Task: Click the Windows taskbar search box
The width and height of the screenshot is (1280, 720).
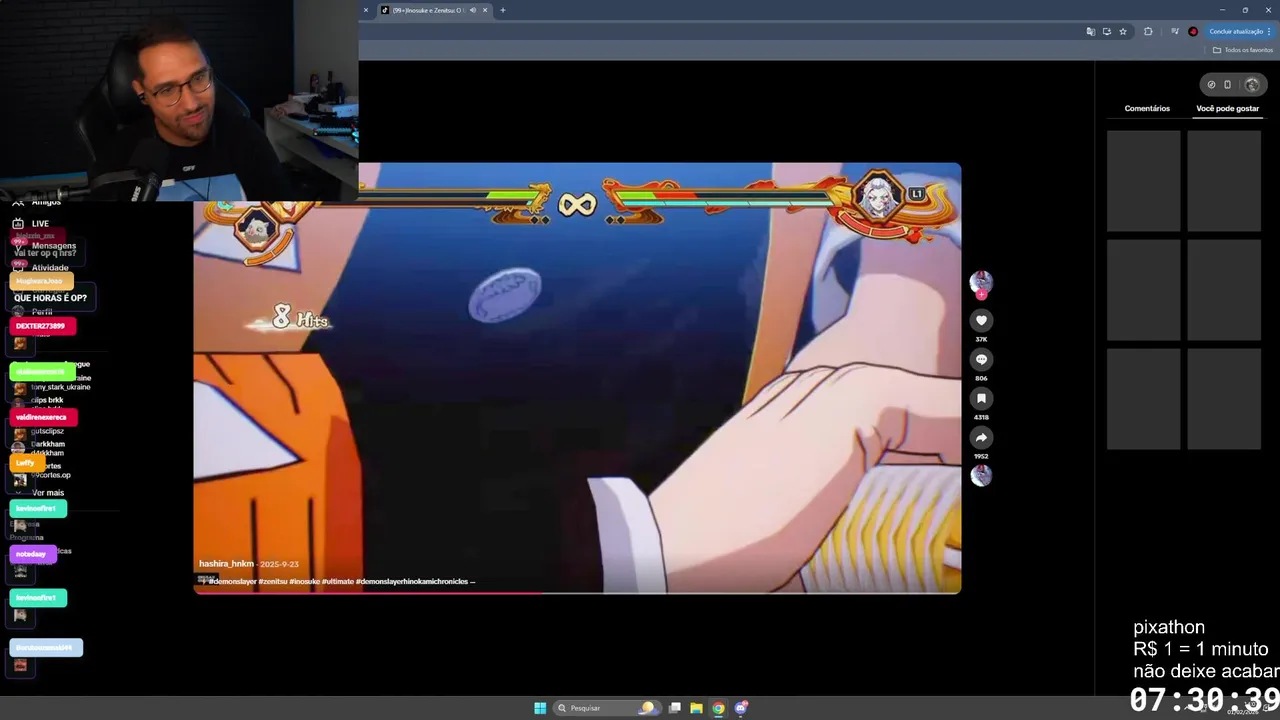Action: [x=607, y=708]
